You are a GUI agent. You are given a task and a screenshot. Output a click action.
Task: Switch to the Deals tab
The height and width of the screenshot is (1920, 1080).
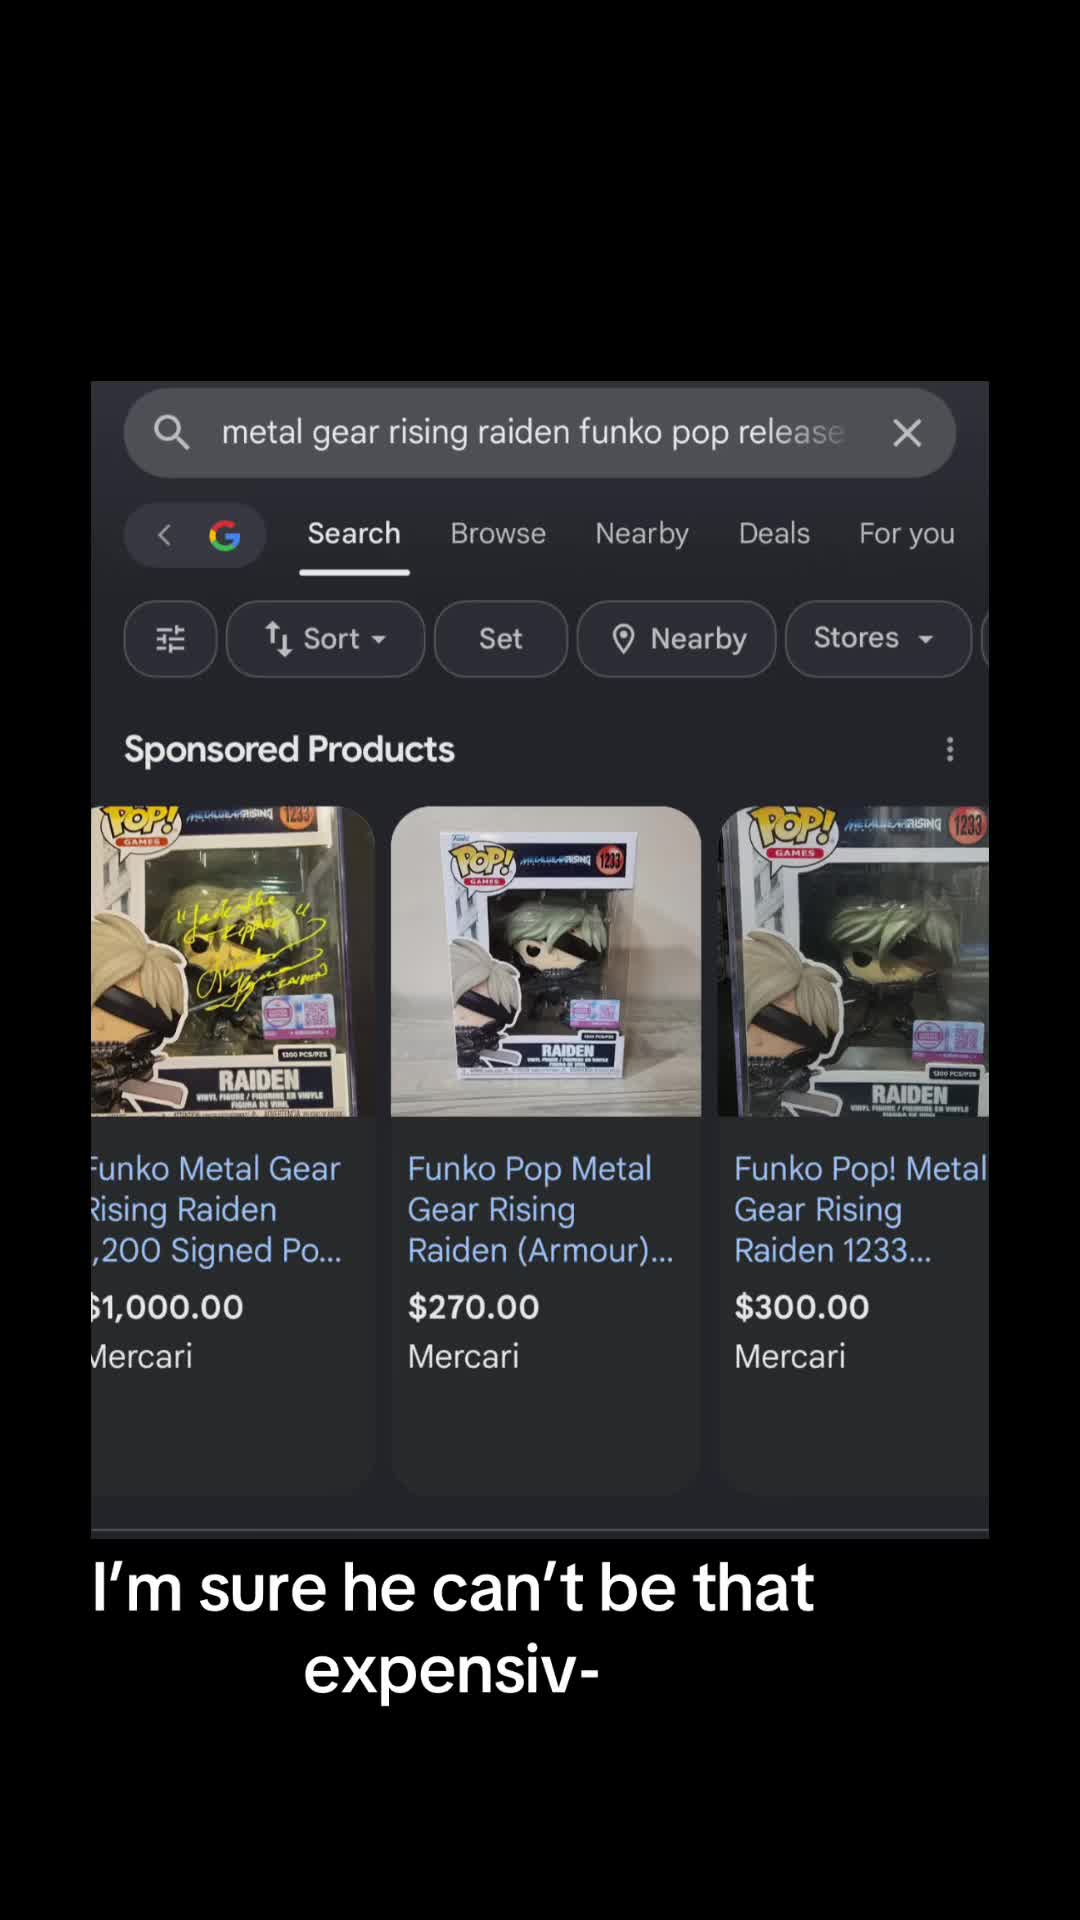click(x=774, y=534)
